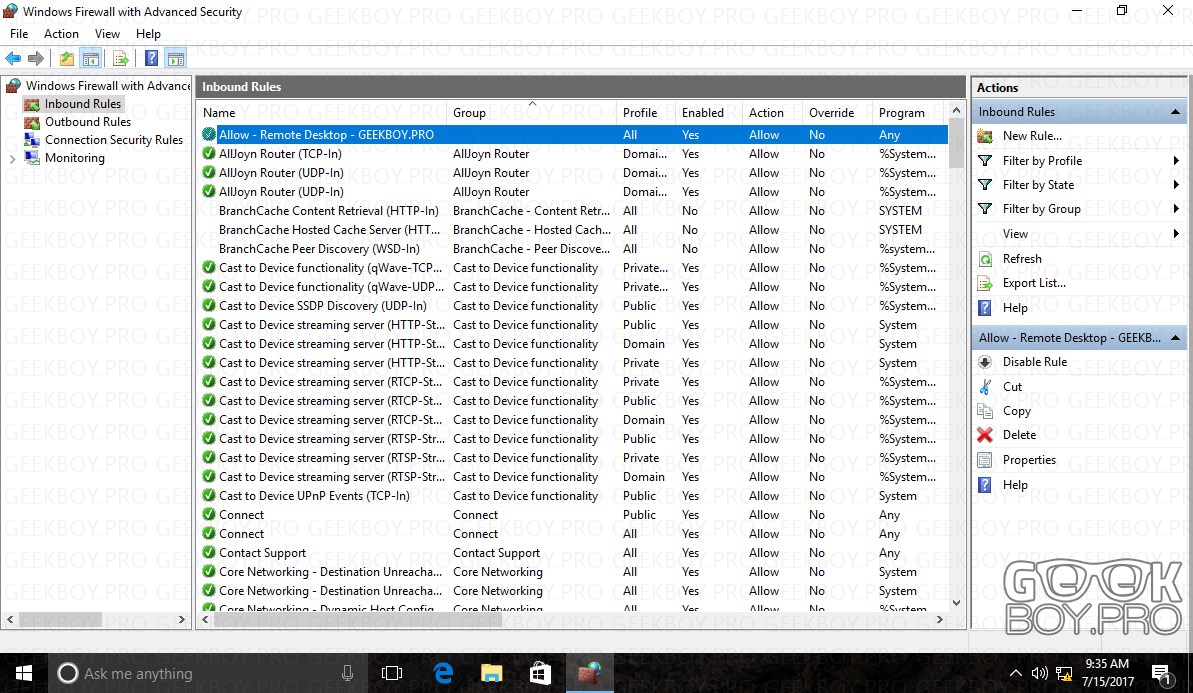Open Help from the toolbar question-mark icon
1193x693 pixels.
(151, 59)
